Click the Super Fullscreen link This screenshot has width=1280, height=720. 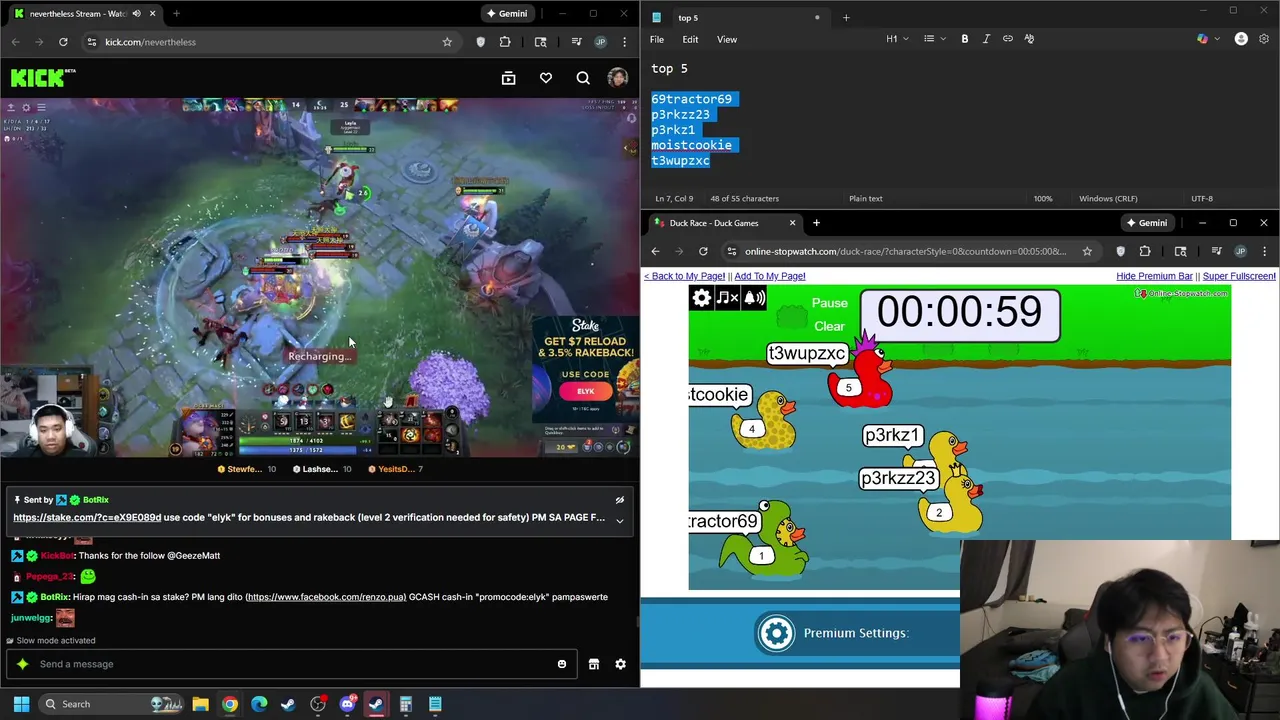1239,276
